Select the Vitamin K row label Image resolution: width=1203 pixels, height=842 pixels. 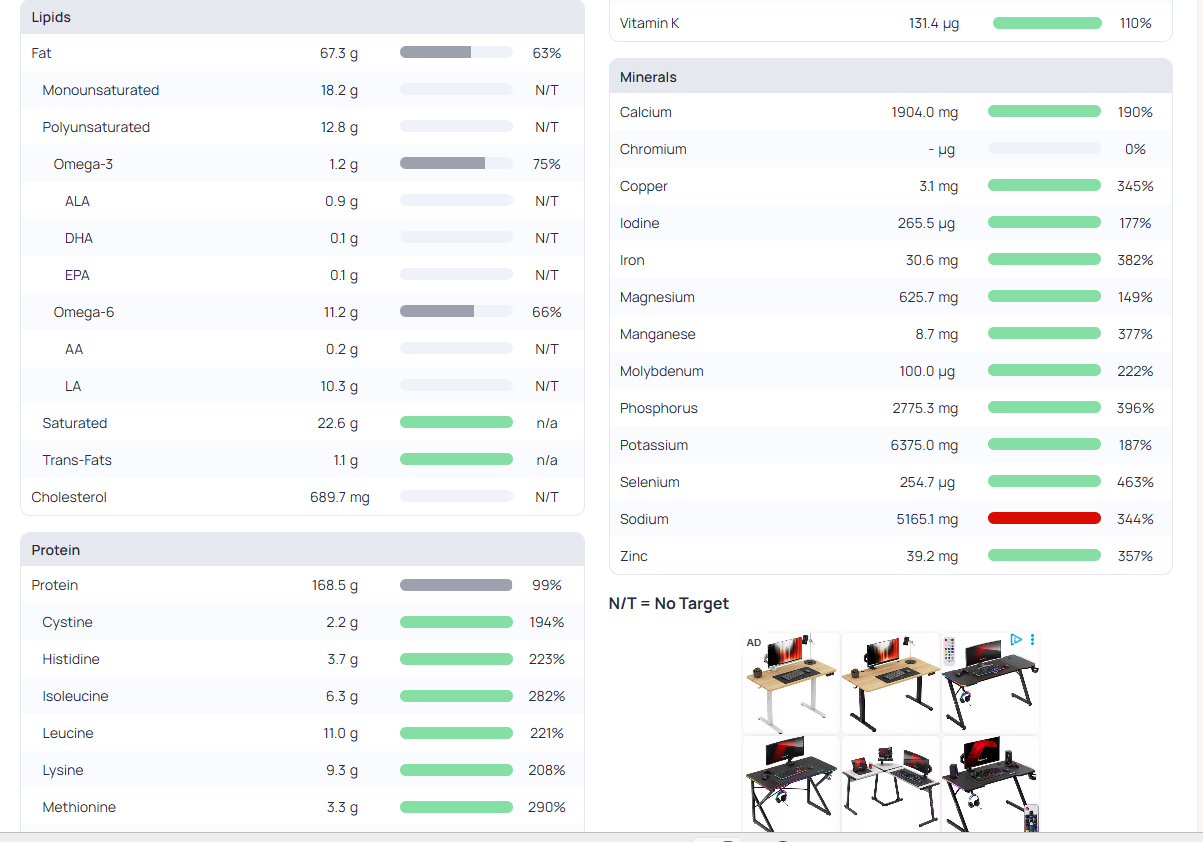649,23
